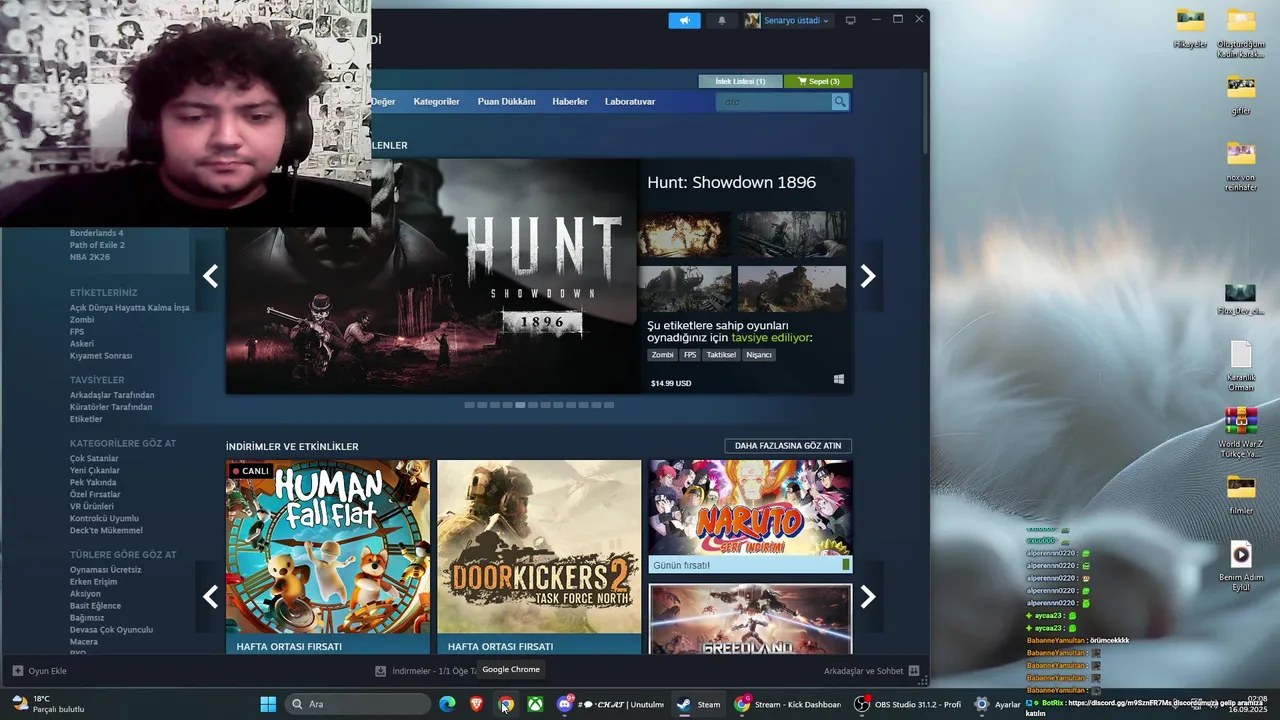Open the Steam notifications bell

[x=722, y=20]
